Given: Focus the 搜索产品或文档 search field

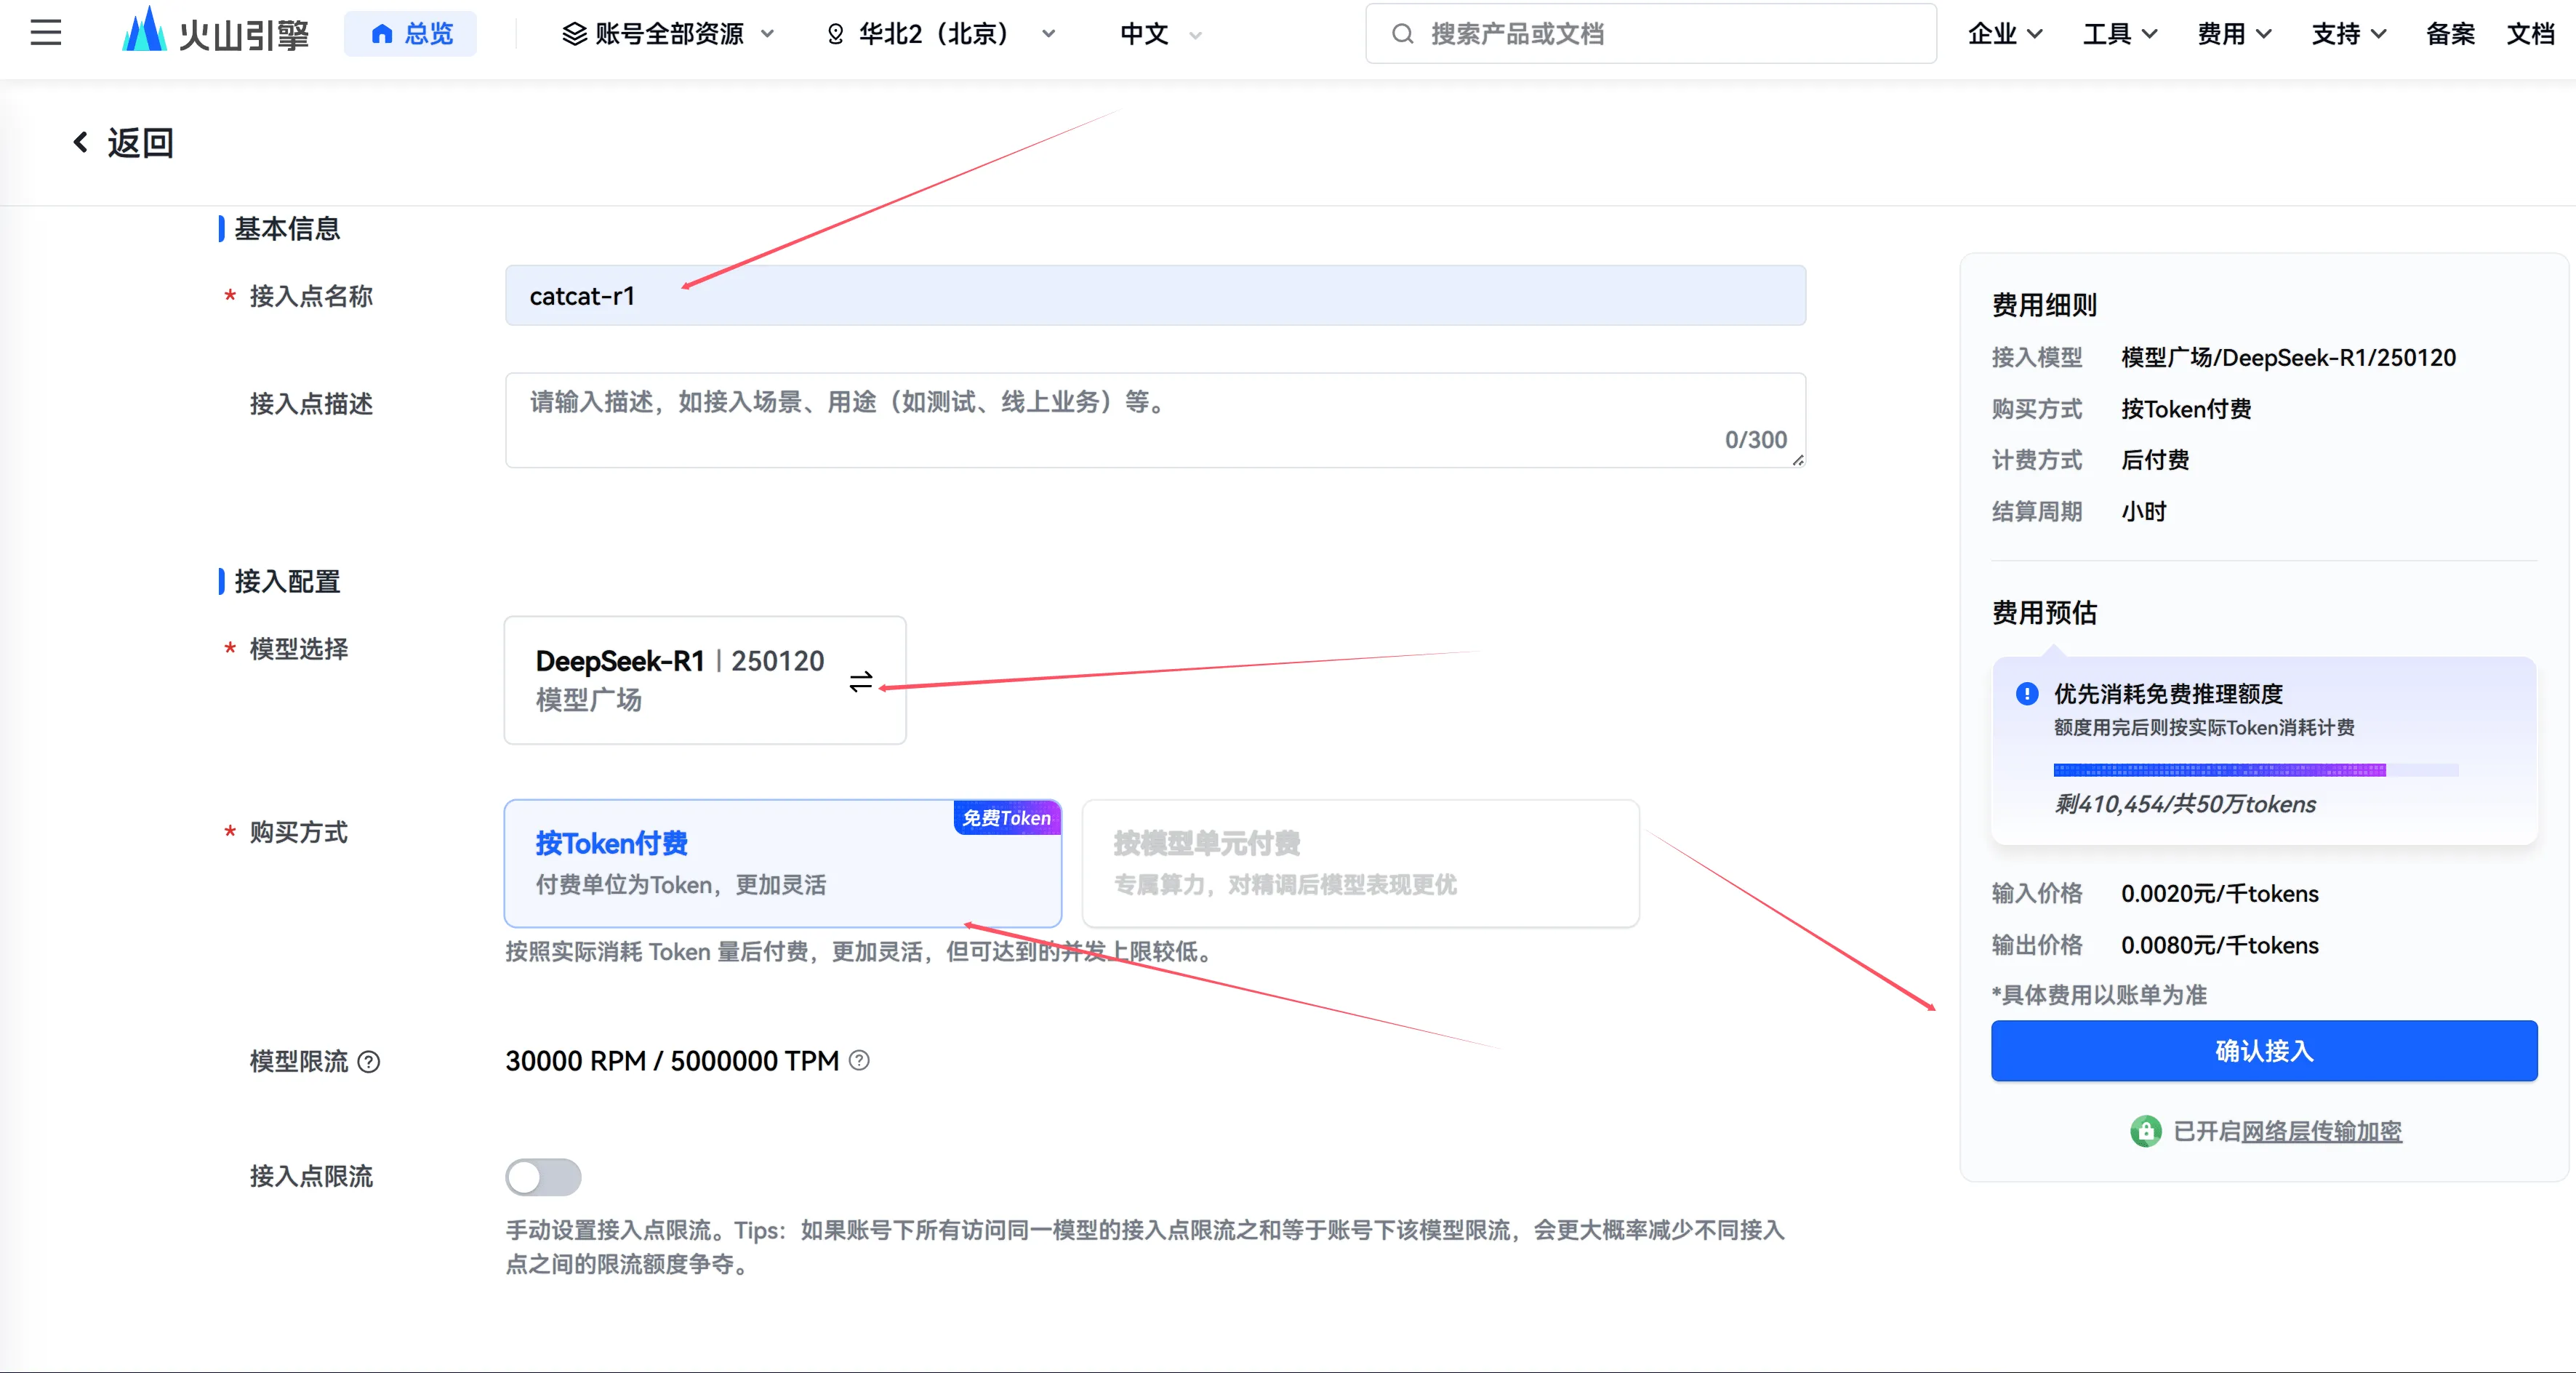Looking at the screenshot, I should (x=1651, y=34).
